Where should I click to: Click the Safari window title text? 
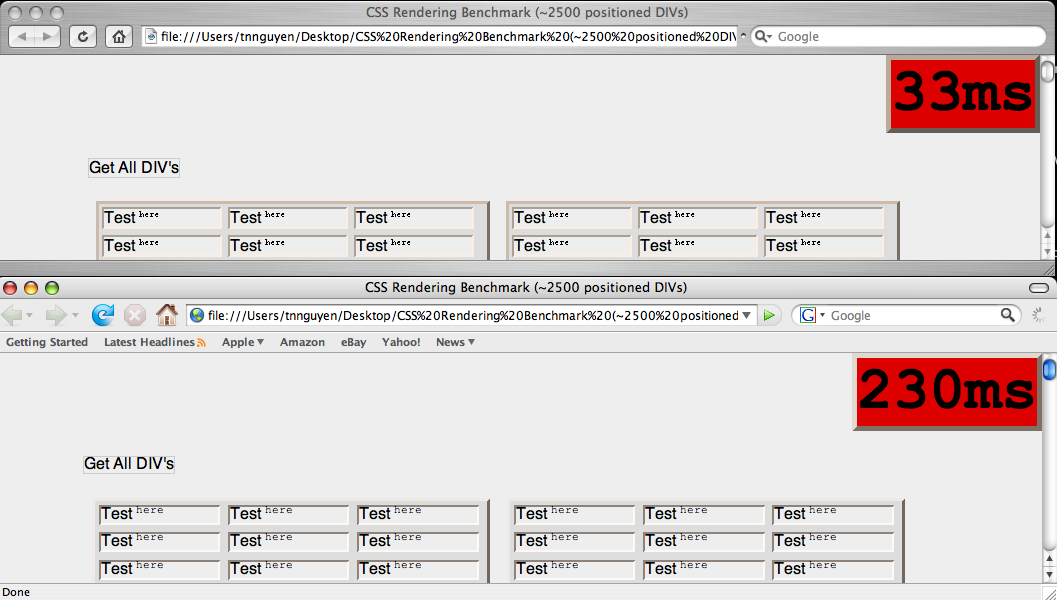pos(527,12)
